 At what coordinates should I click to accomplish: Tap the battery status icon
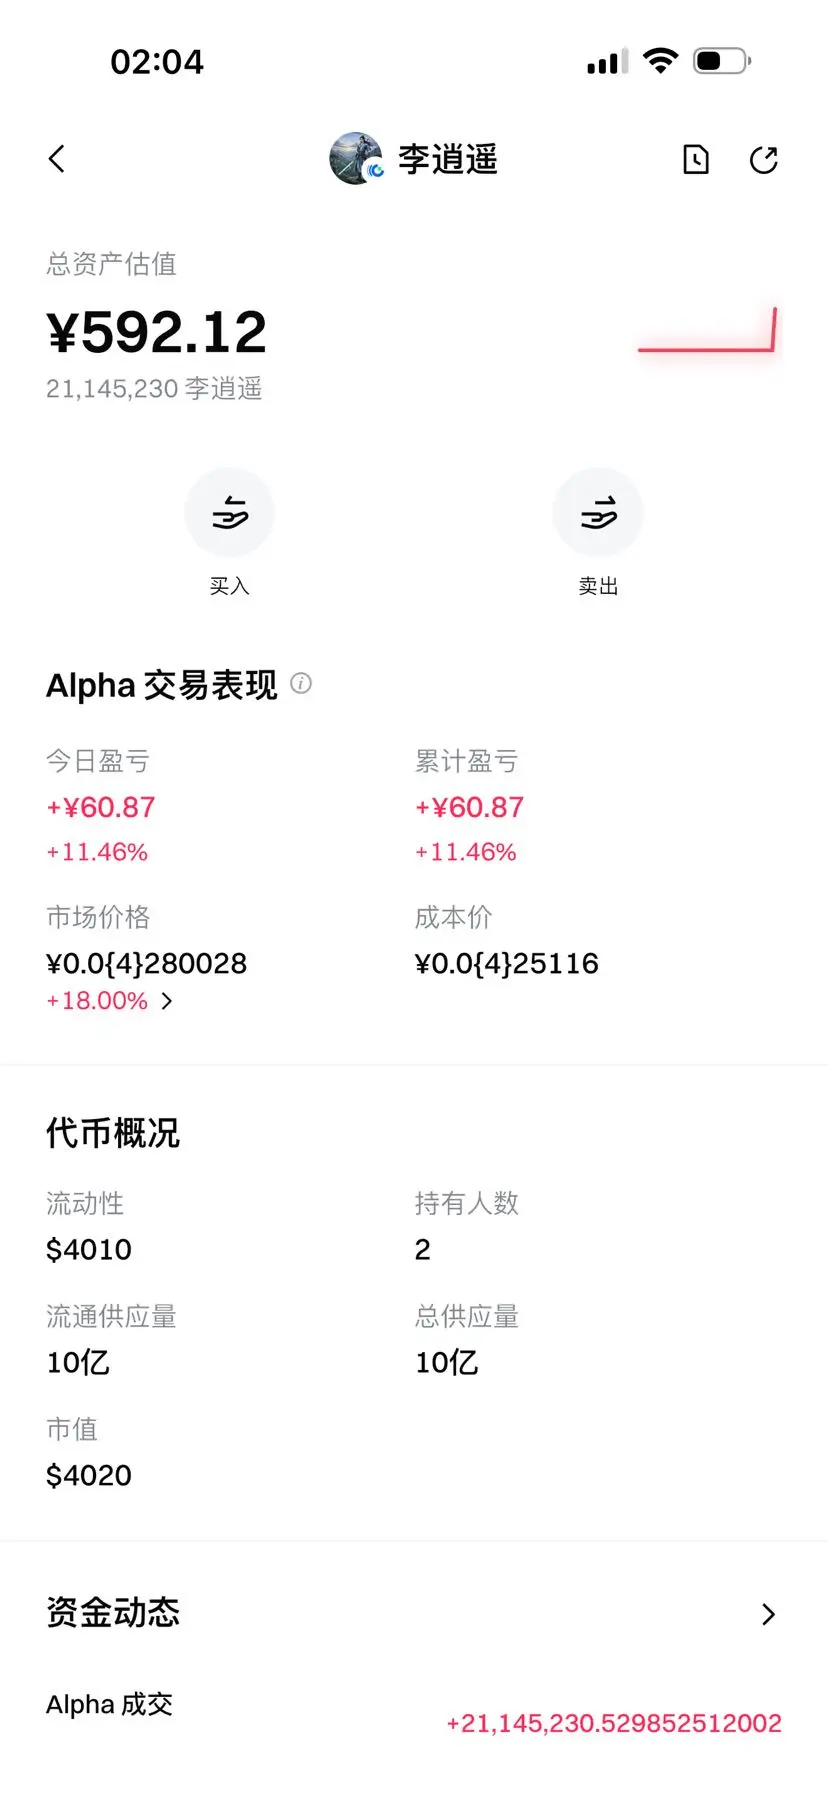pos(722,61)
